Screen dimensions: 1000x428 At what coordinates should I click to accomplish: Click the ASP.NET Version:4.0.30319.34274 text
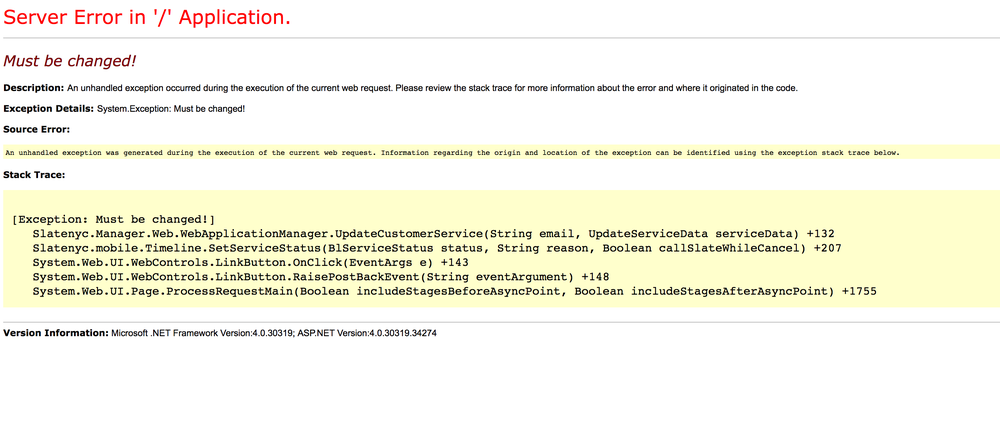click(366, 334)
